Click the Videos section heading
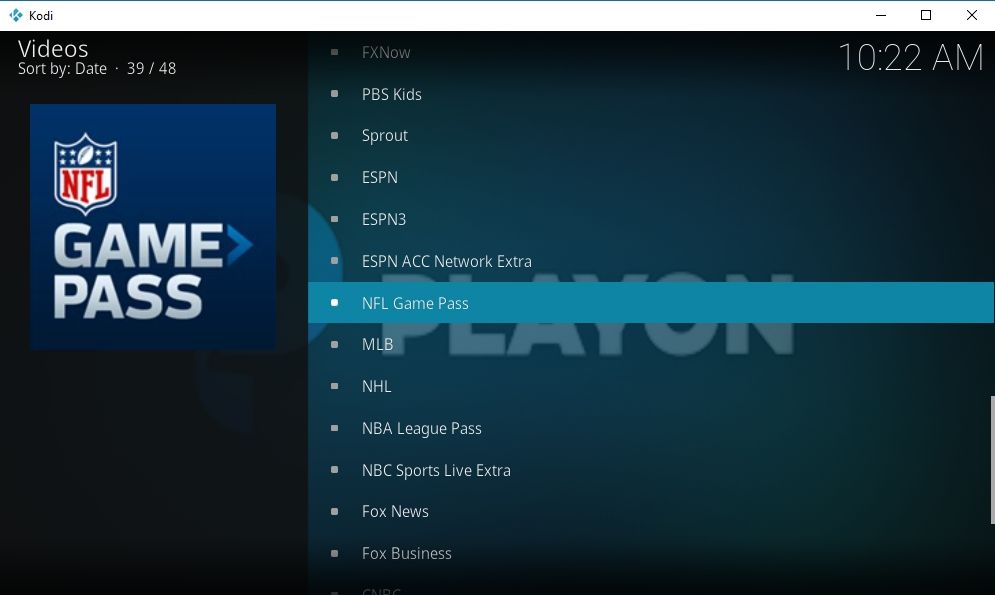 click(53, 49)
